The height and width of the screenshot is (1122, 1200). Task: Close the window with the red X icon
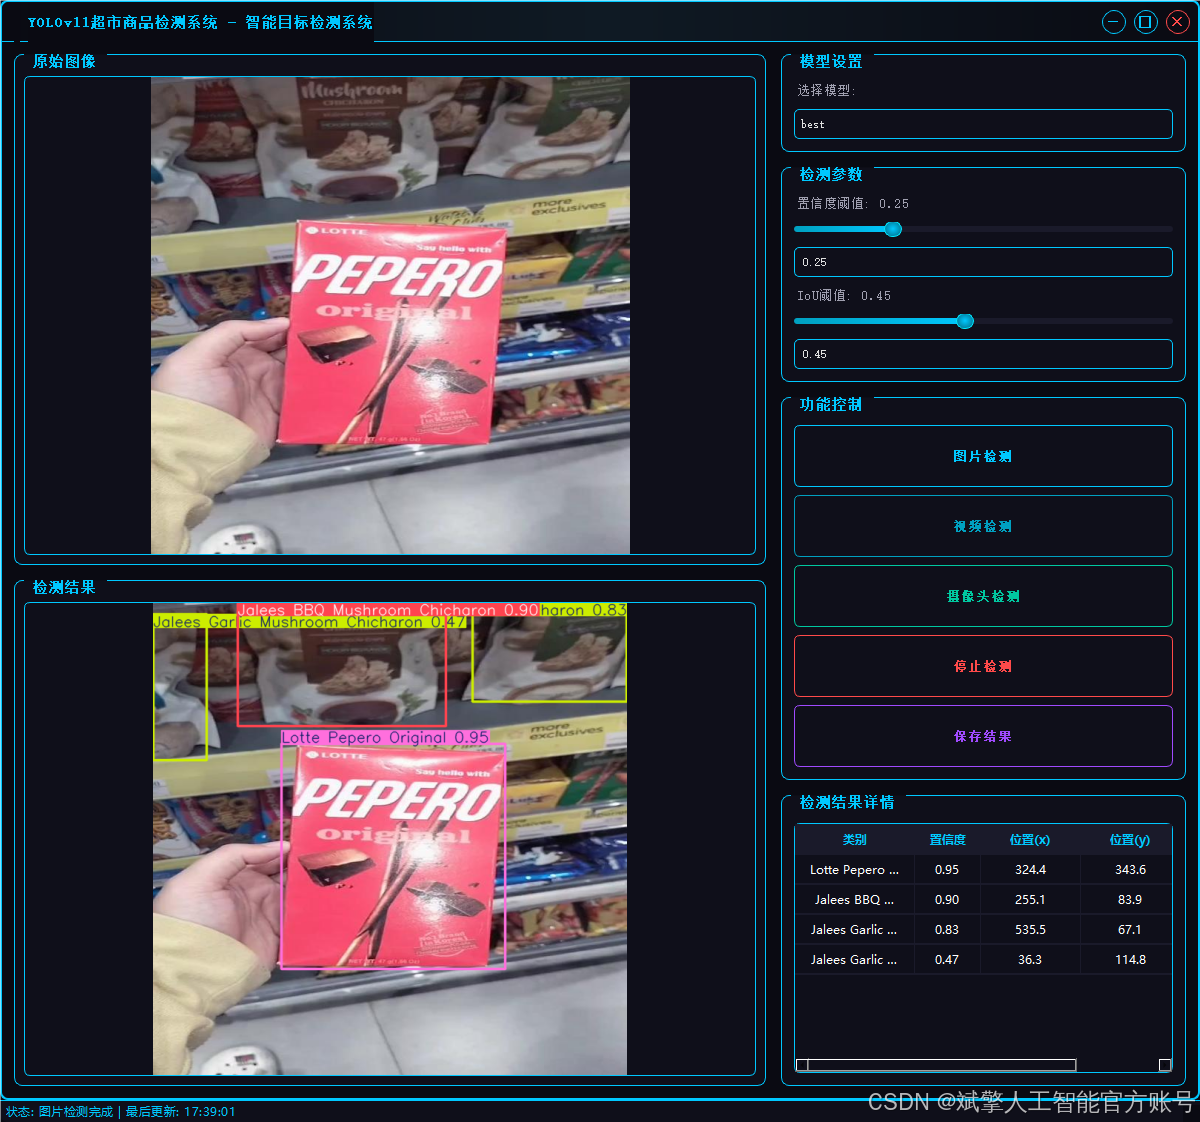1178,22
